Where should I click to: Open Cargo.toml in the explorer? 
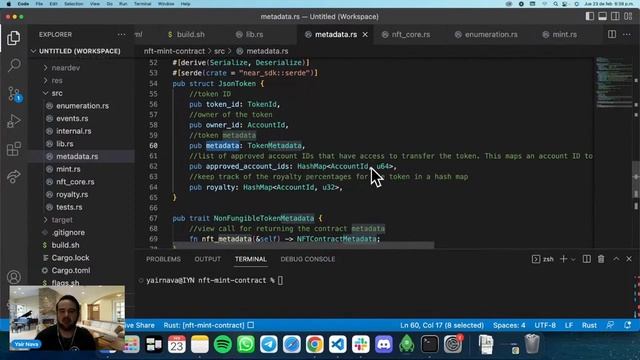point(71,271)
